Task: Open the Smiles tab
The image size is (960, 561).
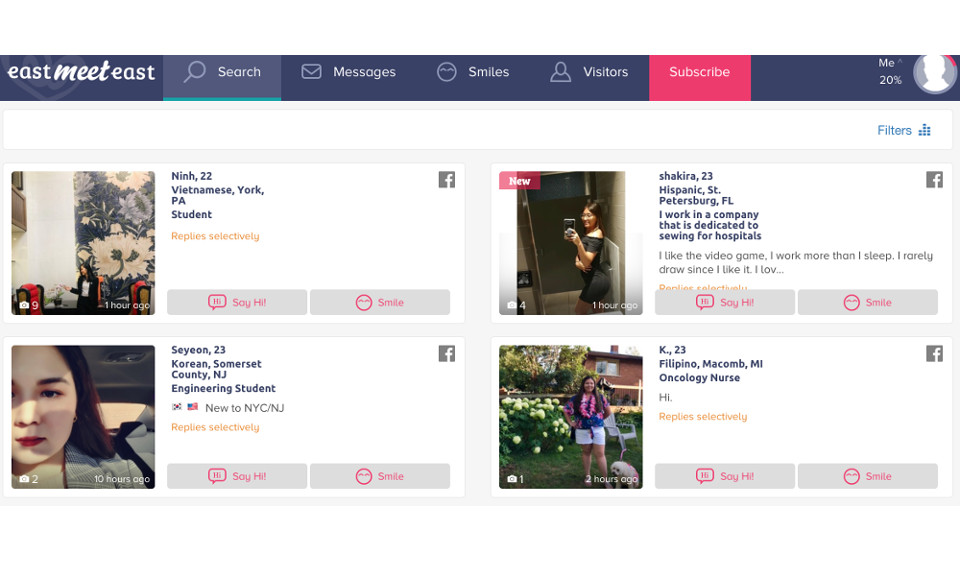Action: 473,72
